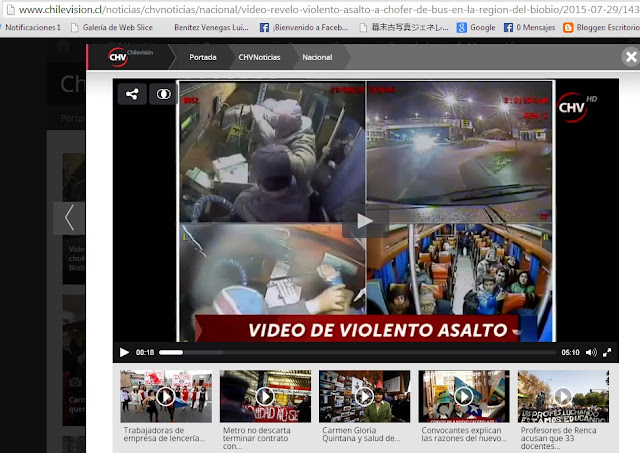Click the Chilevisión CHV logo
The width and height of the screenshot is (640, 453).
(x=130, y=57)
